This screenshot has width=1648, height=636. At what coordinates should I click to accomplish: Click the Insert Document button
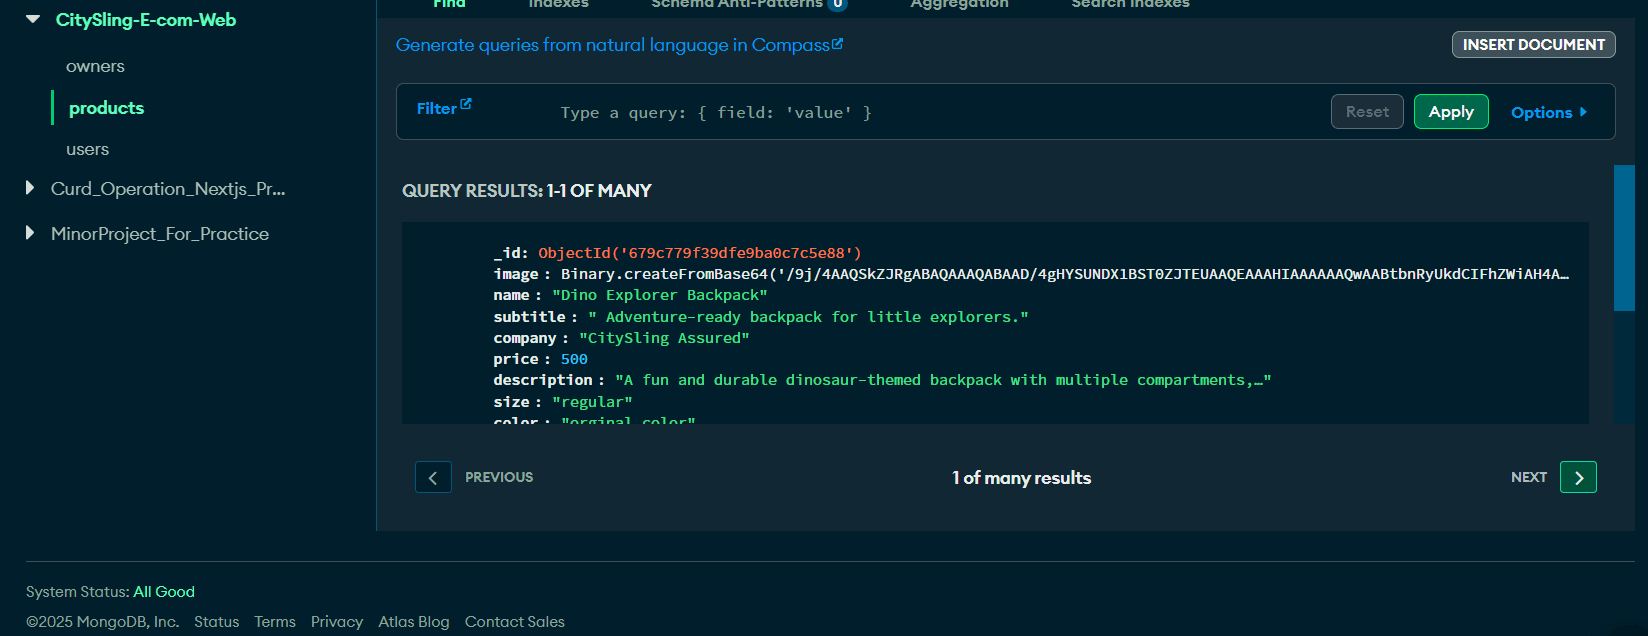[x=1533, y=44]
